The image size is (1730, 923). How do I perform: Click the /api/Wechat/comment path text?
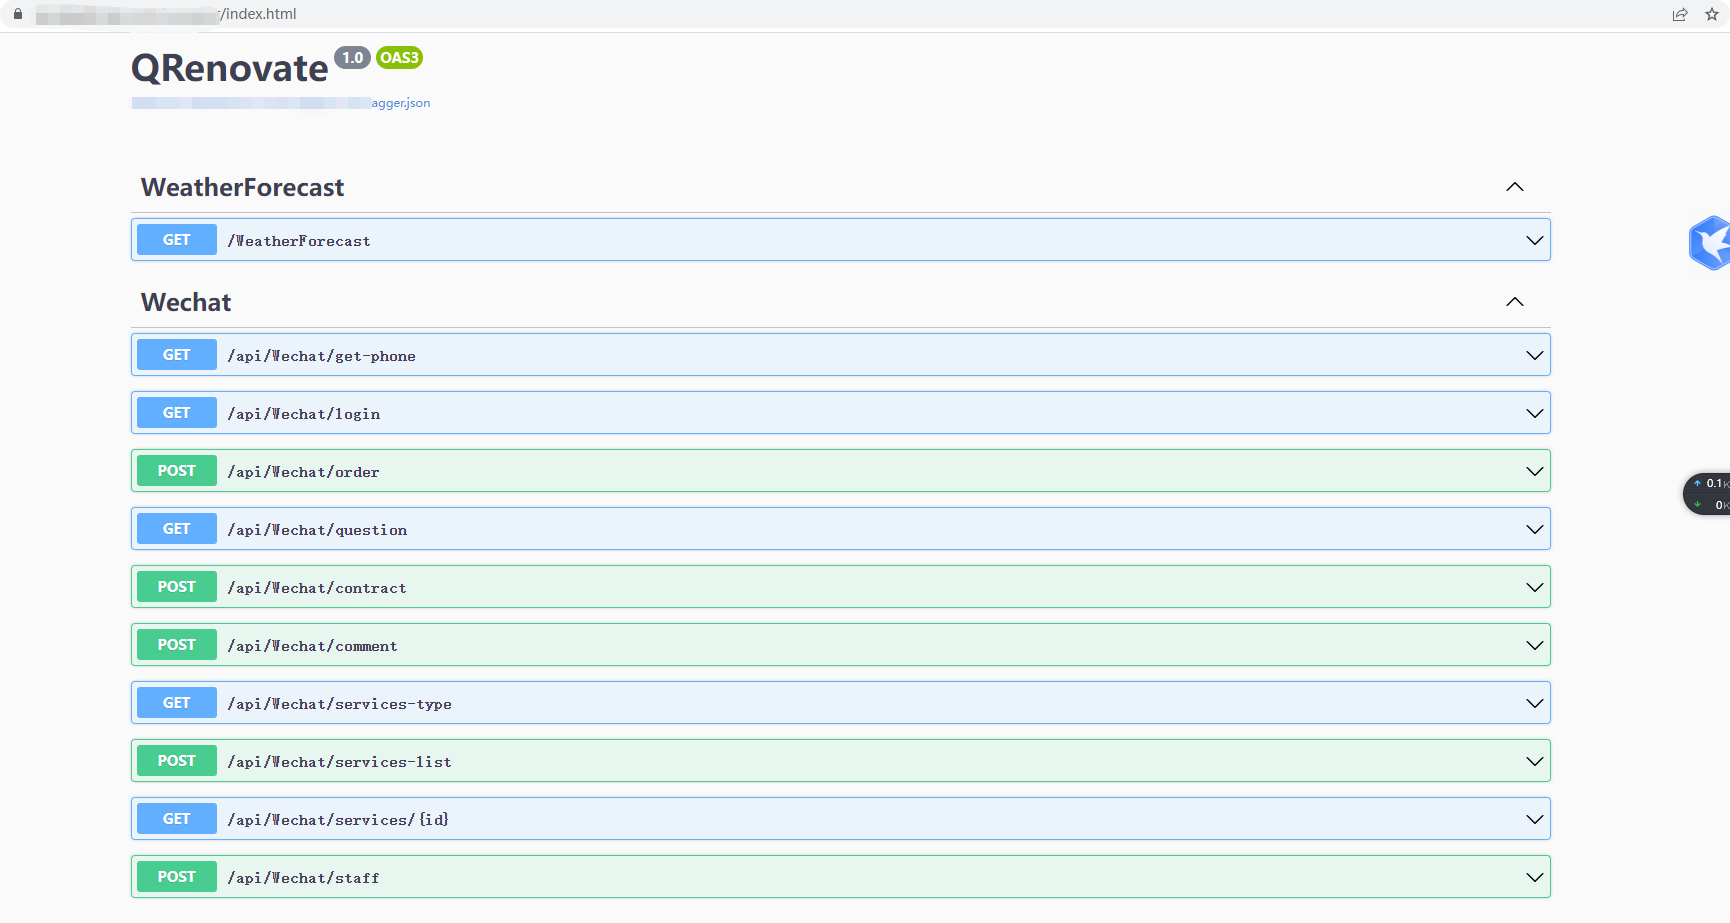pos(312,646)
